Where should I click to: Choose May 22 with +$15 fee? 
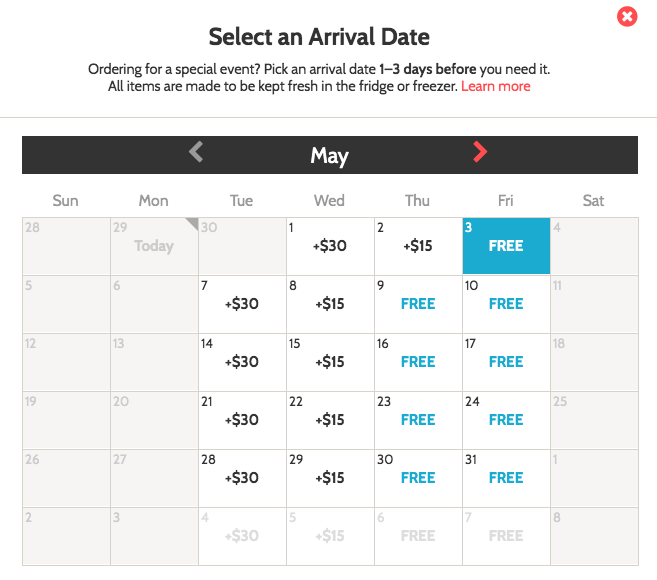pos(330,420)
